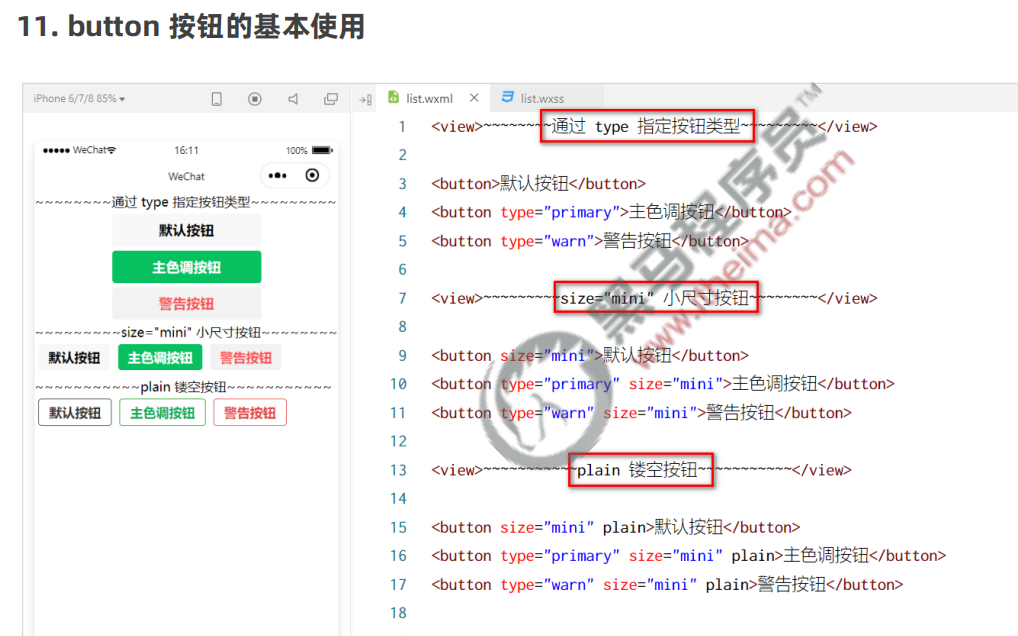Tap the mini green filled 主色调按钮
Screen dimensions: 1018x636
point(160,358)
